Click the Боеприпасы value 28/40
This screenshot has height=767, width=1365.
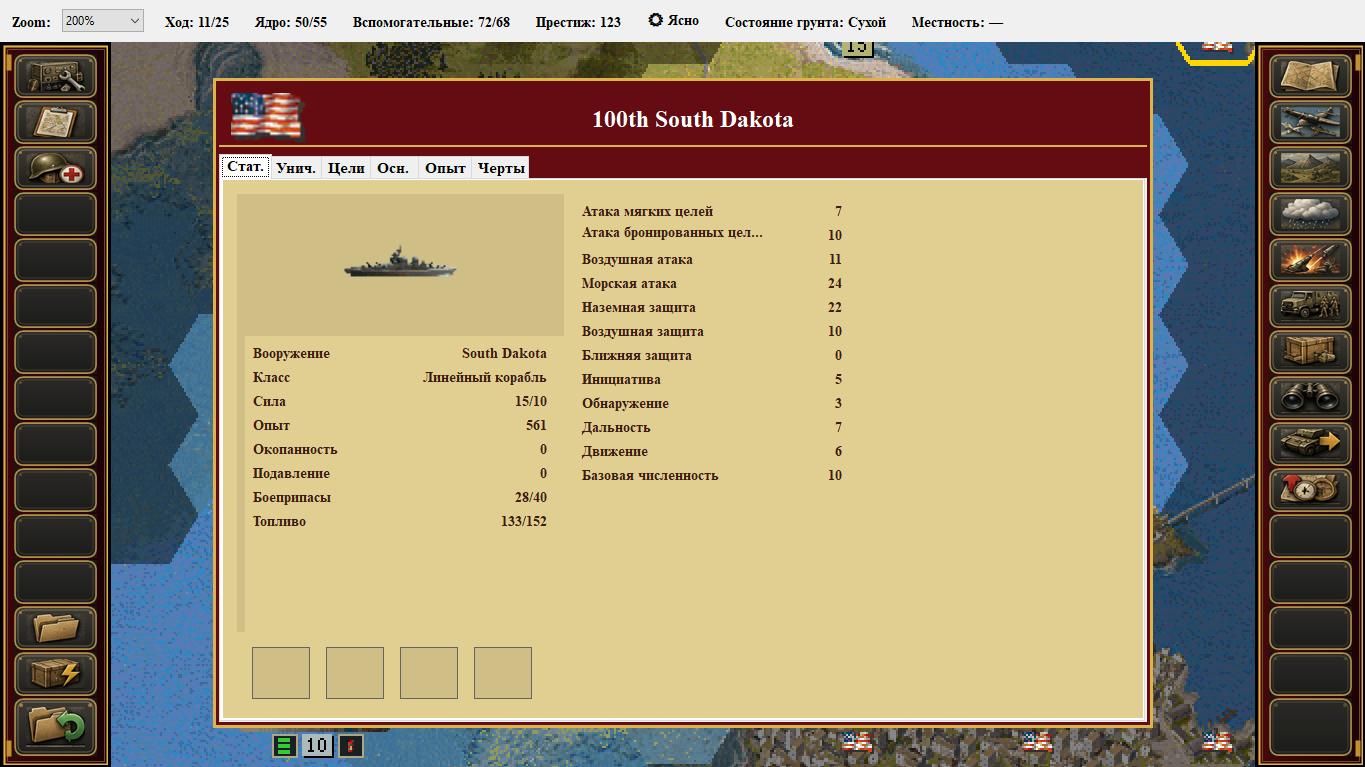(531, 498)
